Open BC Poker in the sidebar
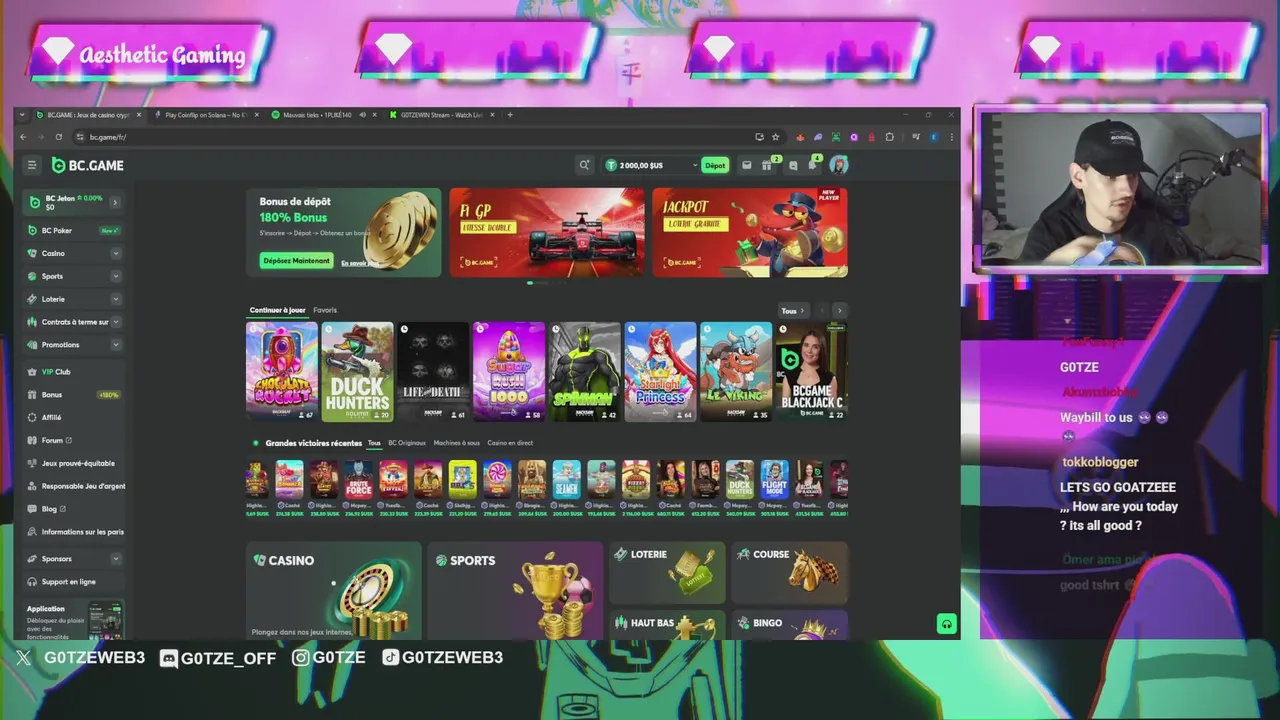The width and height of the screenshot is (1280, 720). pos(74,230)
